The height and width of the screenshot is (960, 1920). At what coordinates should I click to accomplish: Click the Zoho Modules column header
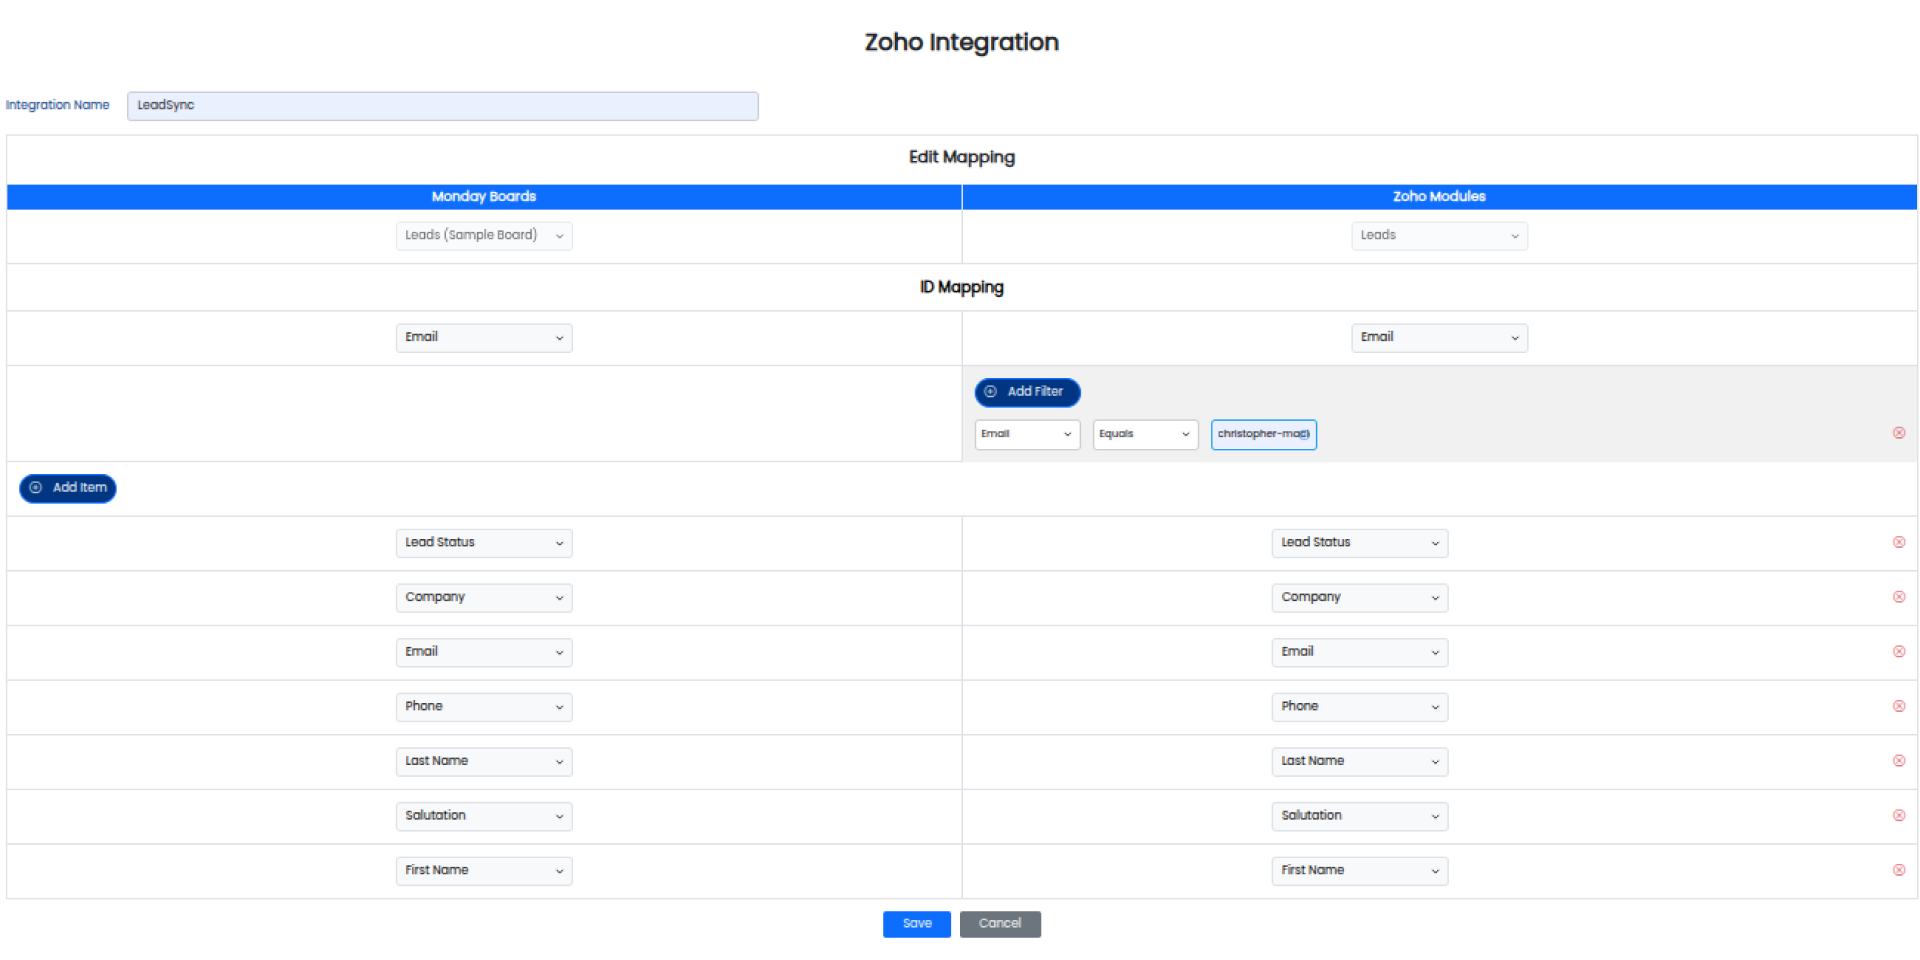point(1439,197)
